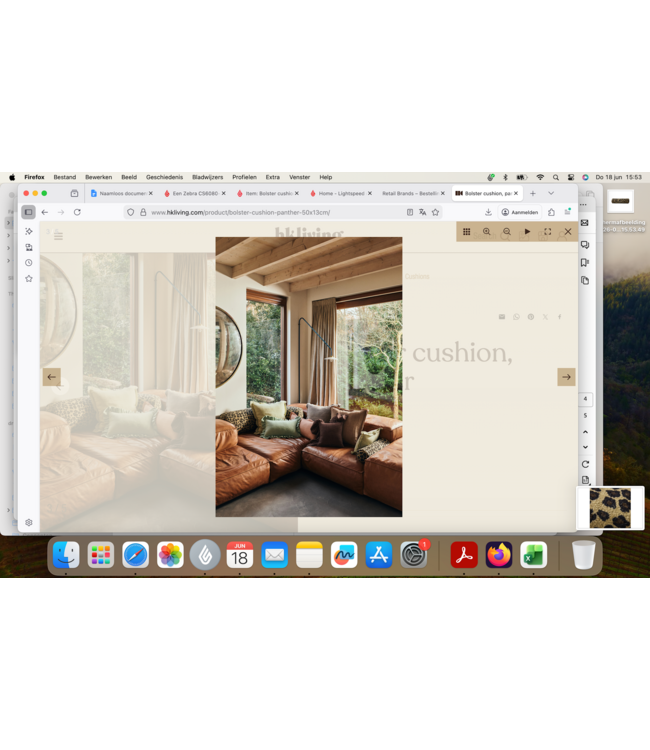Image resolution: width=650 pixels, height=750 pixels.
Task: Open the Firefox application menu
Action: (568, 212)
